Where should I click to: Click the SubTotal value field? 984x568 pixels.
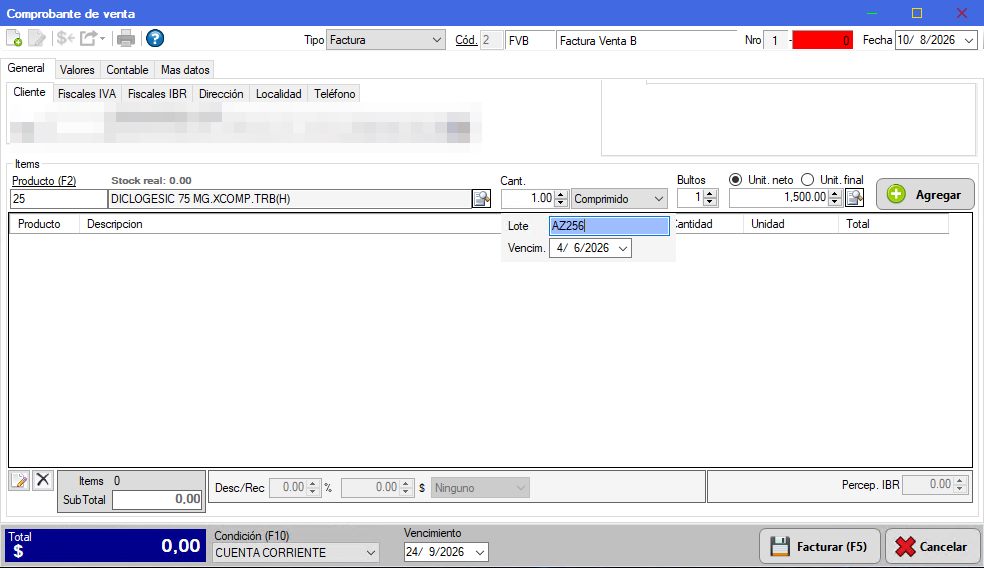(158, 500)
